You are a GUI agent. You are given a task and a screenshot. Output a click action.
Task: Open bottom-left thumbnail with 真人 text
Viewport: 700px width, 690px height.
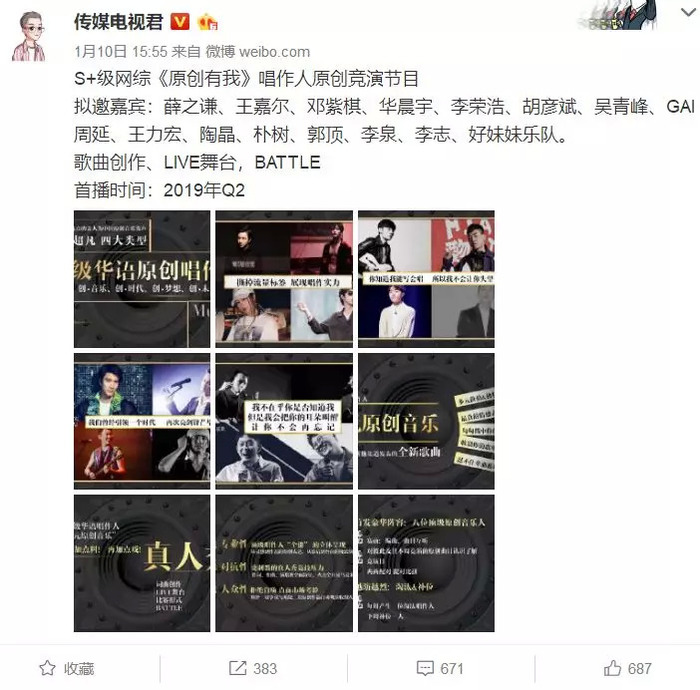pos(142,563)
